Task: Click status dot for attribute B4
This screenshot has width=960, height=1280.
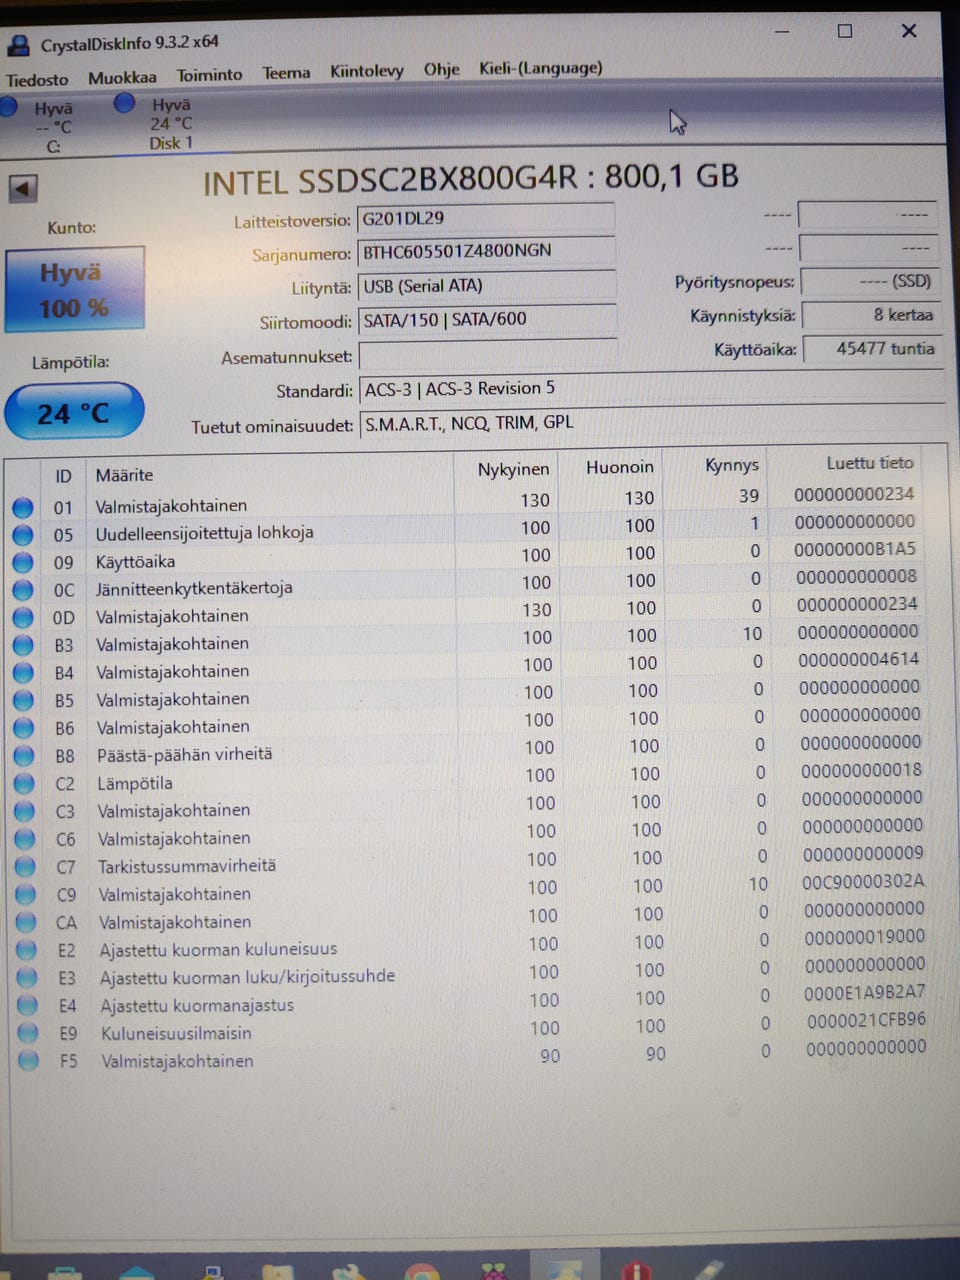Action: pos(23,673)
